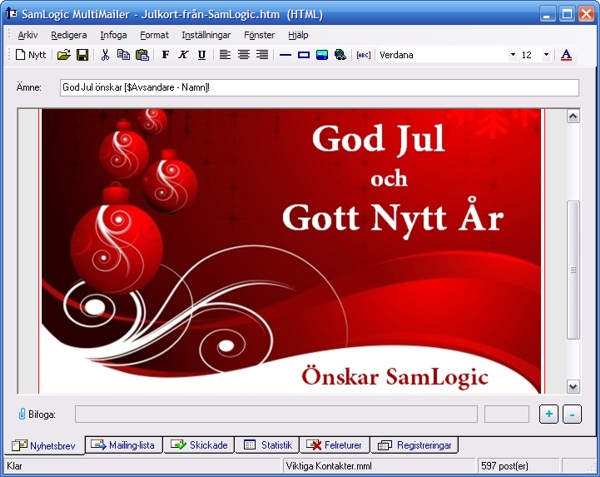
Task: Switch to the Nyhetsbrev tab
Action: pos(44,446)
